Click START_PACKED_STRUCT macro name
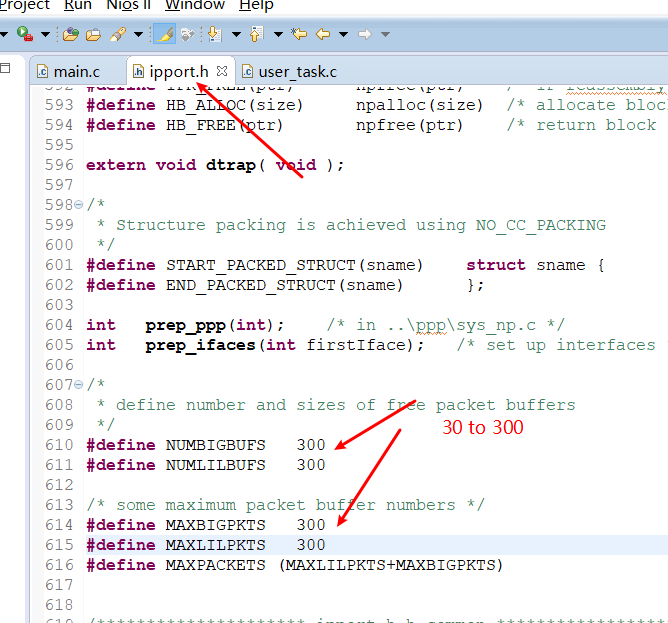This screenshot has height=623, width=668. coord(261,265)
